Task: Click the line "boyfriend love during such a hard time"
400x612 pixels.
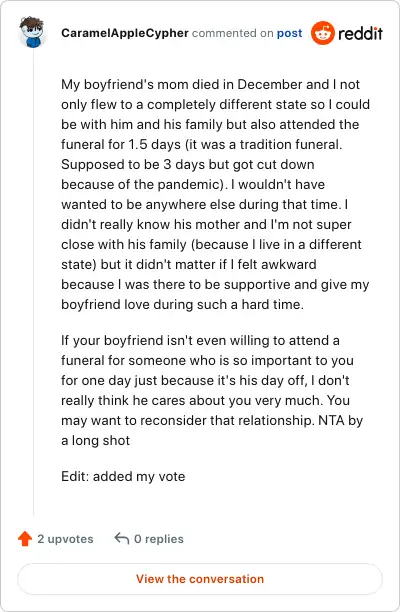Action: 182,304
